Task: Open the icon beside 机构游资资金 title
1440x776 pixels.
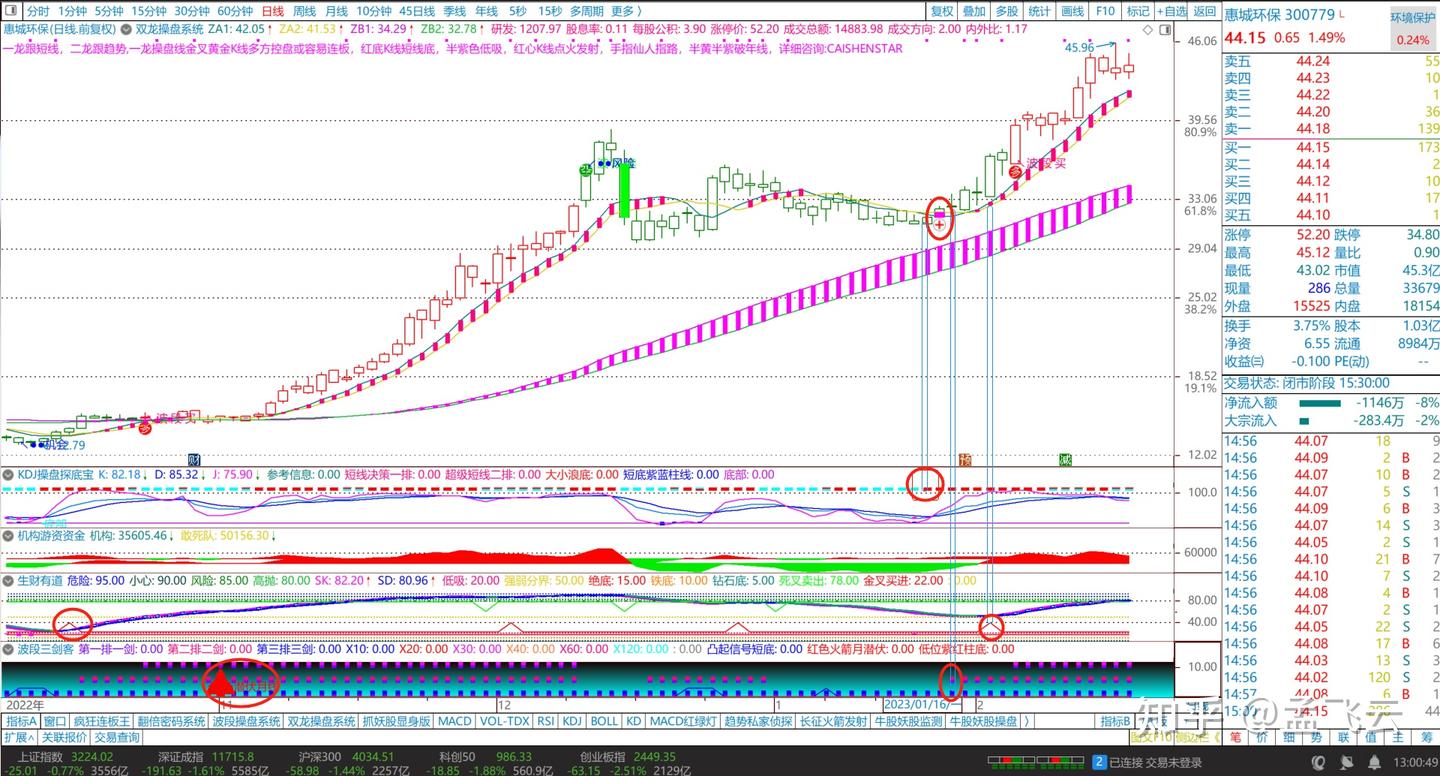Action: point(8,536)
